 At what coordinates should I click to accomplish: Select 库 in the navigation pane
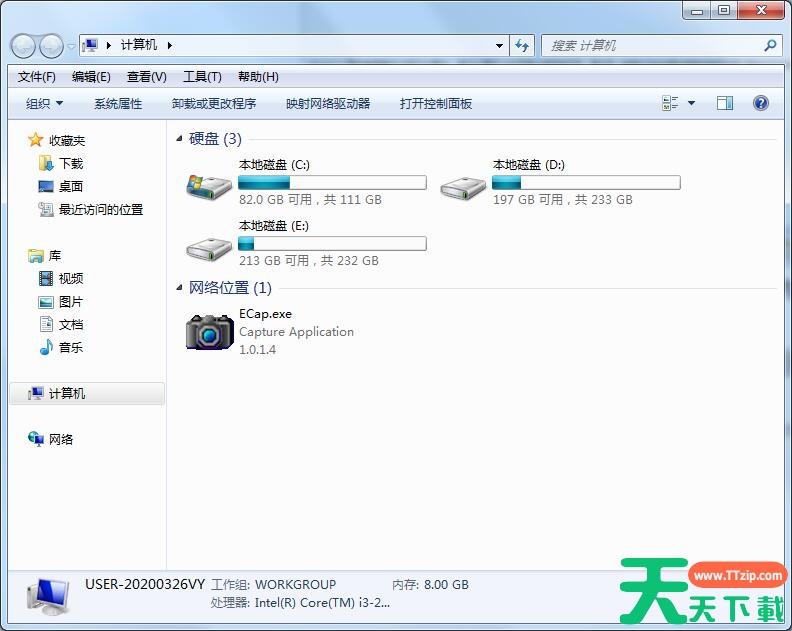pos(45,256)
